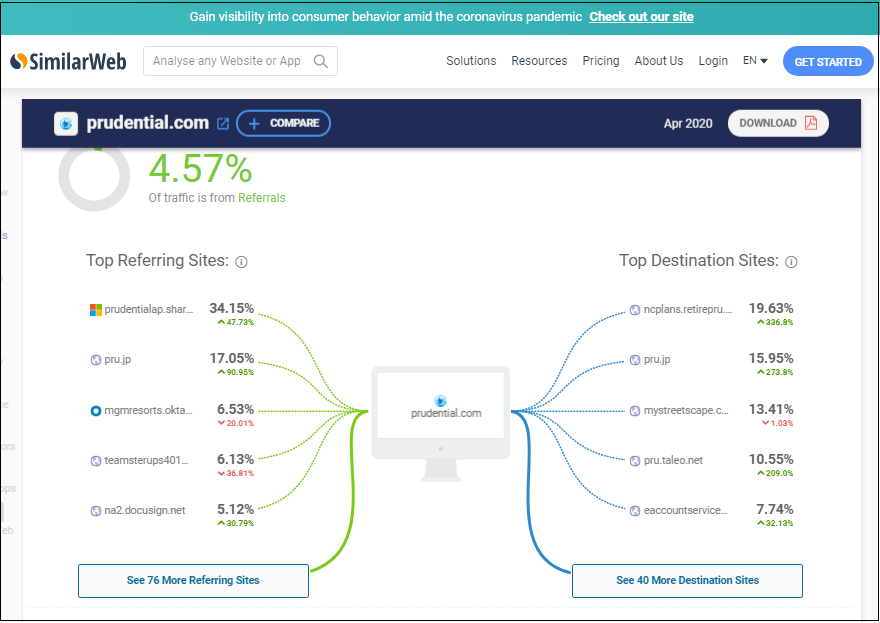Open the mystreetscape.c... destination site

pos(686,410)
